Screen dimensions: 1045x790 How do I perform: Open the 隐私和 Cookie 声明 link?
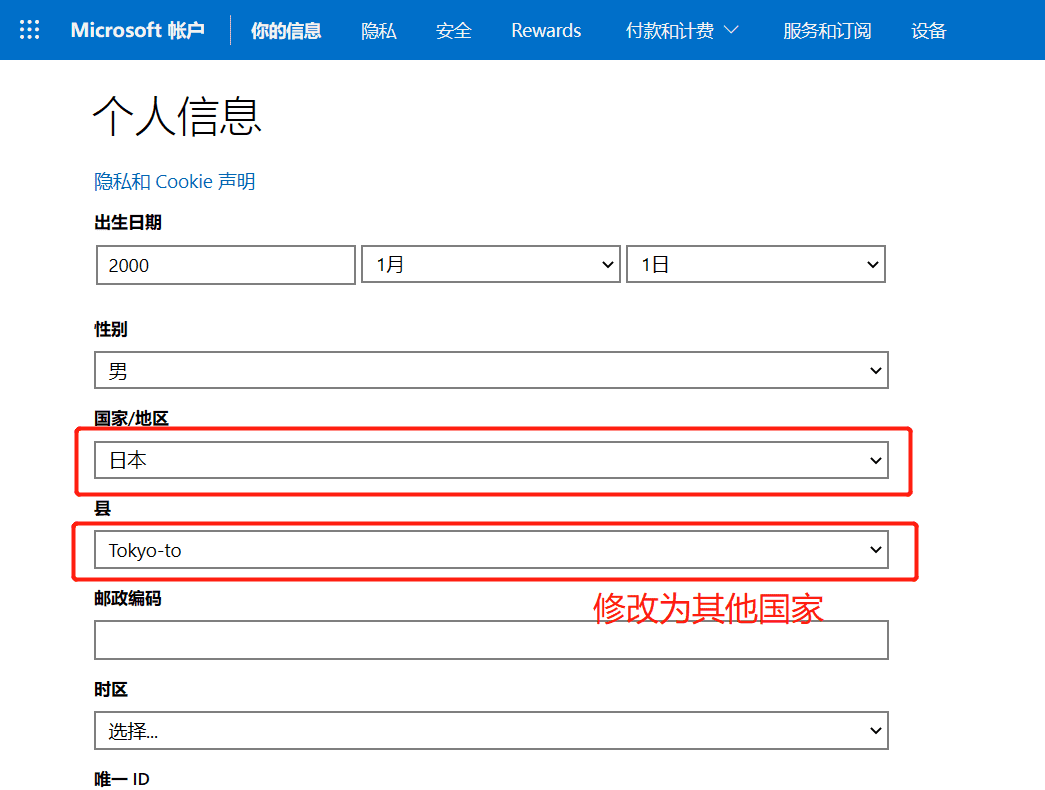pyautogui.click(x=175, y=181)
